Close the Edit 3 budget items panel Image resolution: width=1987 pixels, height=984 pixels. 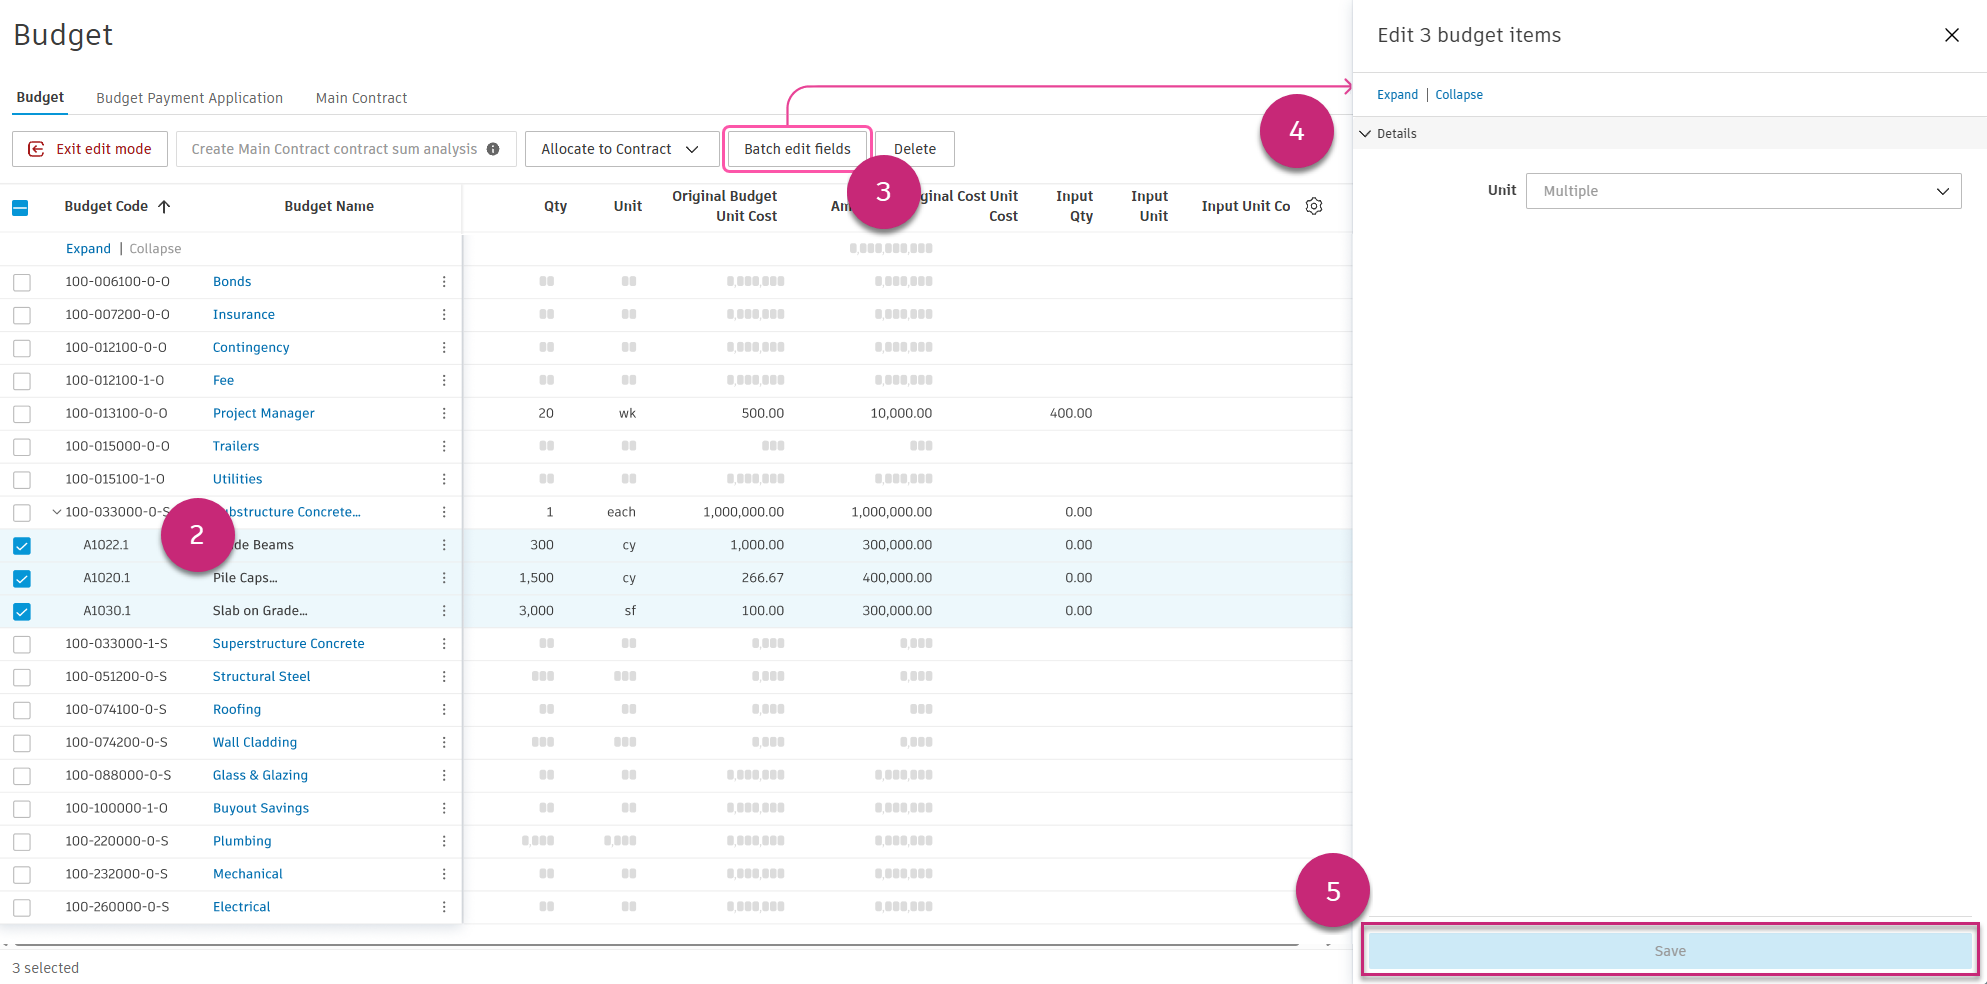[1951, 35]
